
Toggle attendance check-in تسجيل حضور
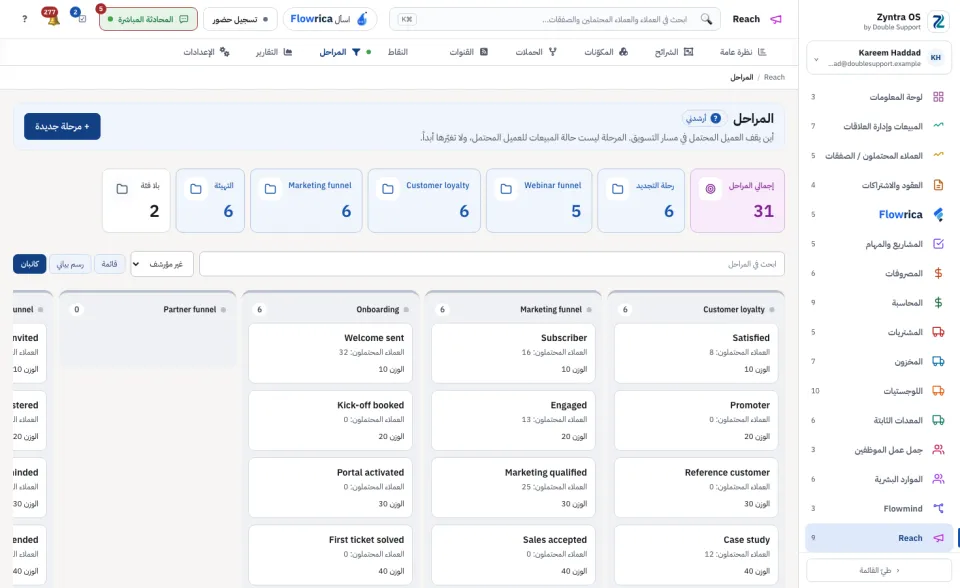240,19
